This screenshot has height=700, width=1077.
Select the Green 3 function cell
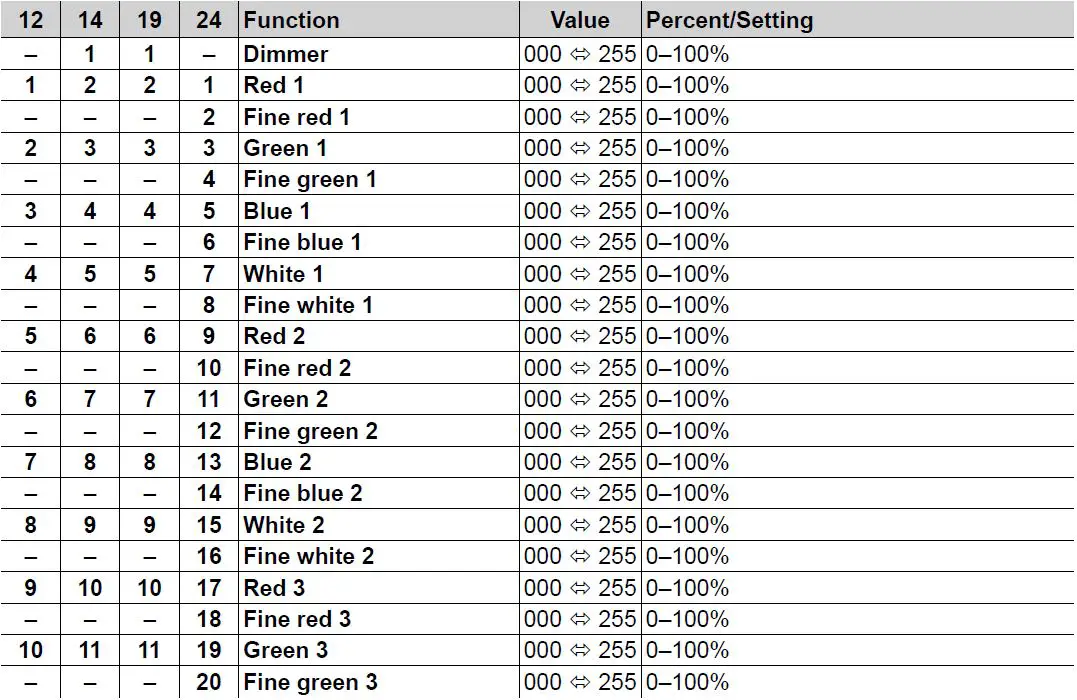coord(286,650)
